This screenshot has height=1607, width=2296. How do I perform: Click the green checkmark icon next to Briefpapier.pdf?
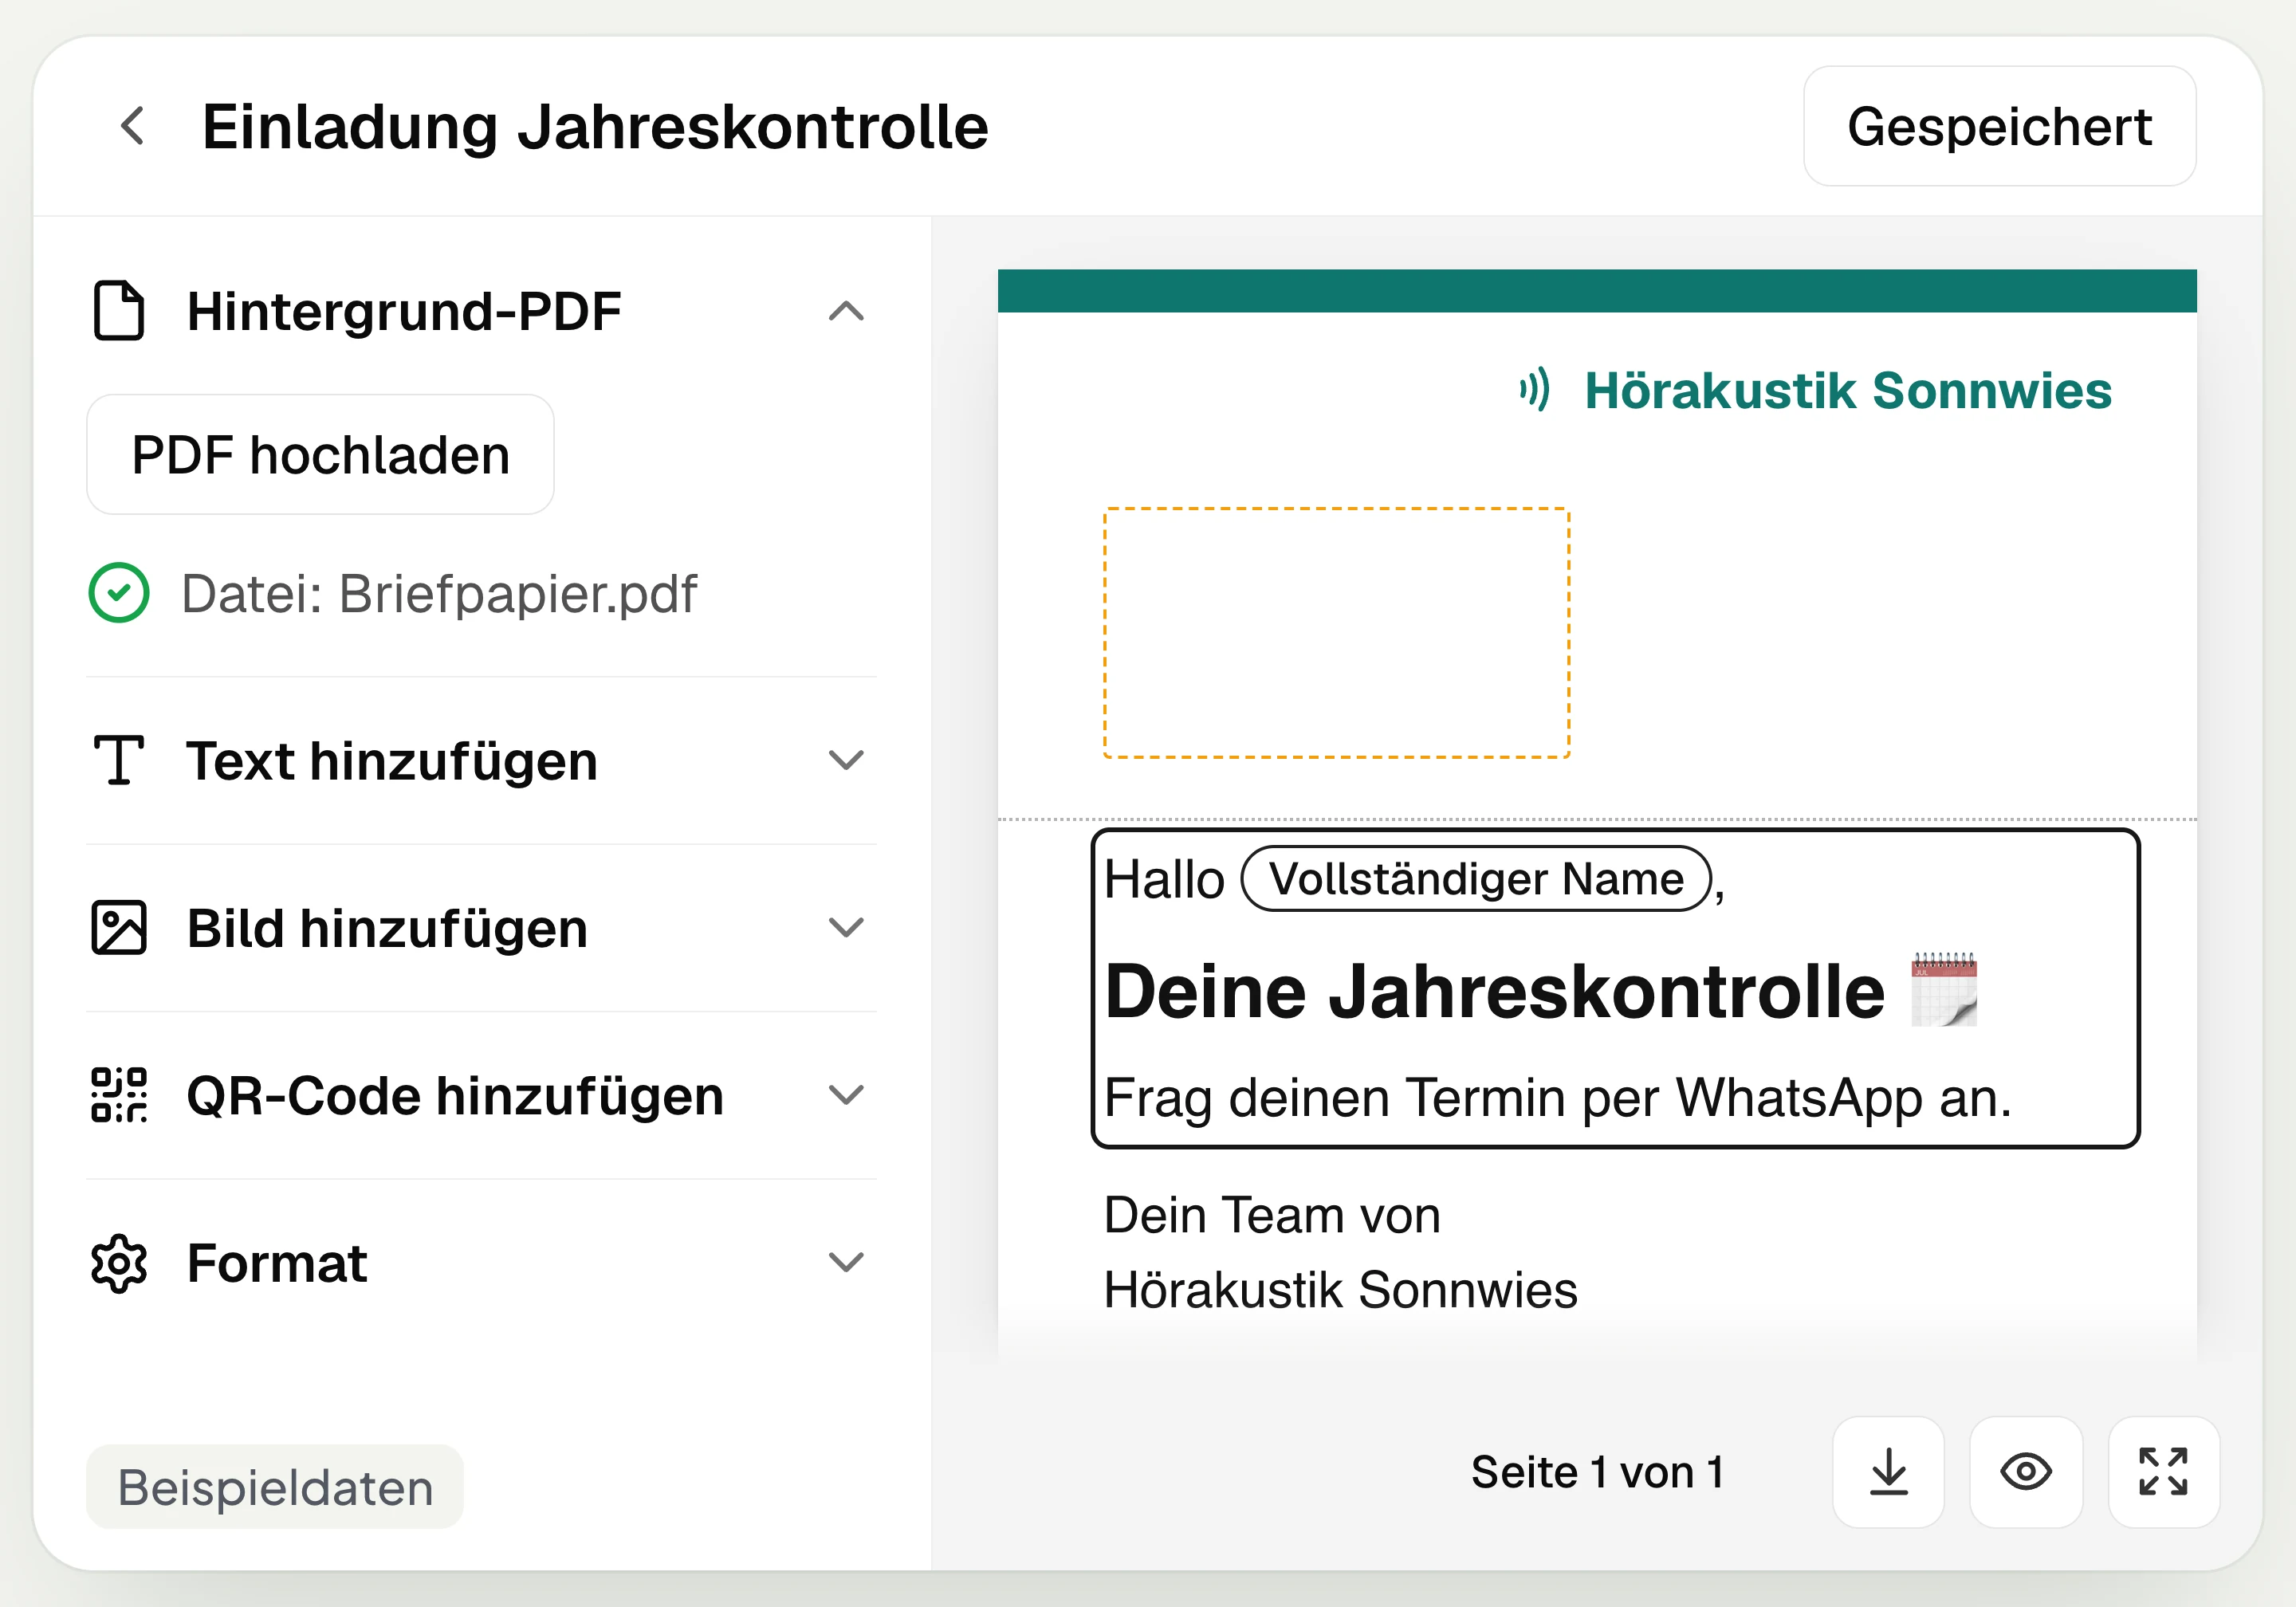119,593
